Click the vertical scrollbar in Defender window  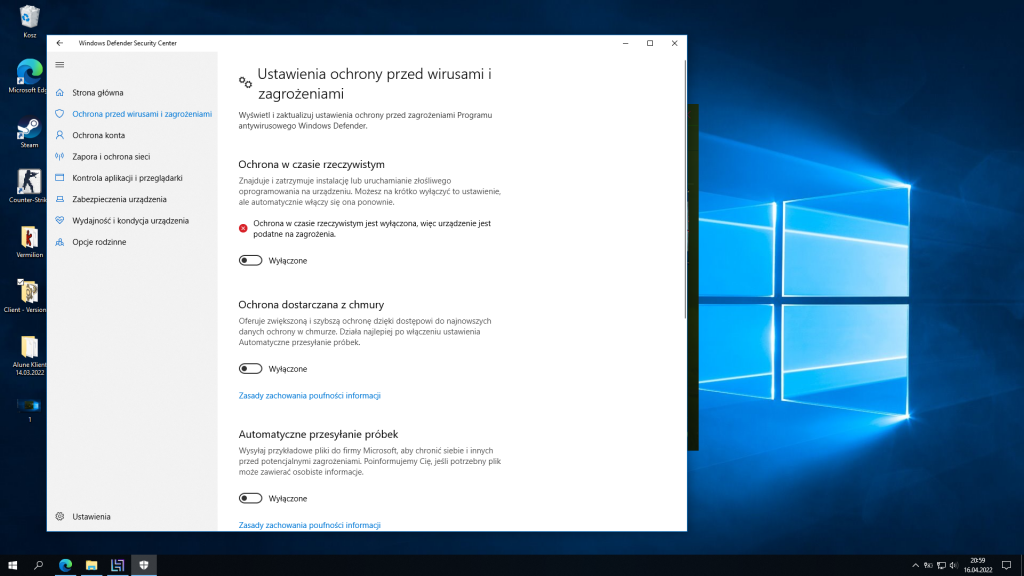pos(684,189)
